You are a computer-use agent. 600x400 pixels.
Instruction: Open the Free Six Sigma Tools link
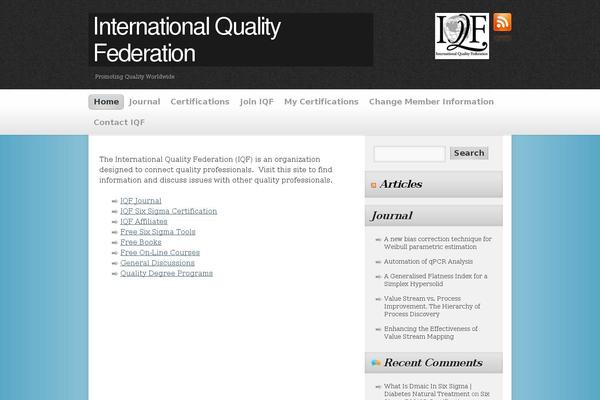158,232
